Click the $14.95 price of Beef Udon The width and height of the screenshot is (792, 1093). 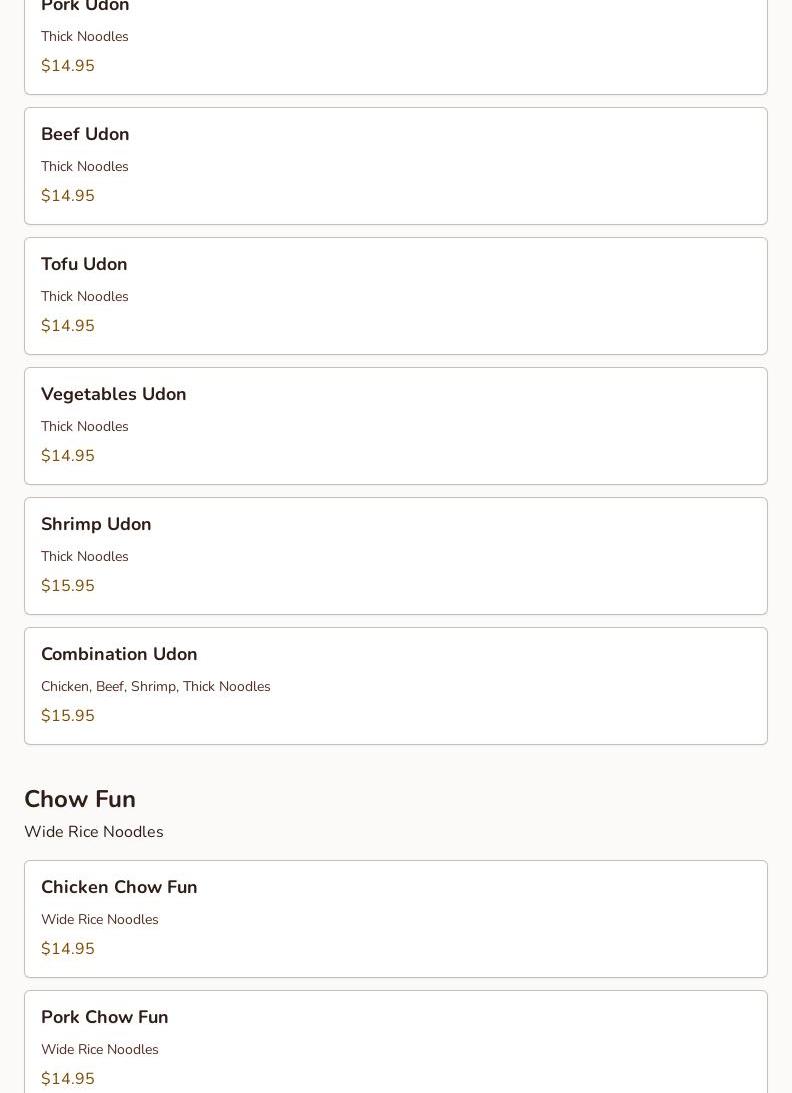coord(68,196)
